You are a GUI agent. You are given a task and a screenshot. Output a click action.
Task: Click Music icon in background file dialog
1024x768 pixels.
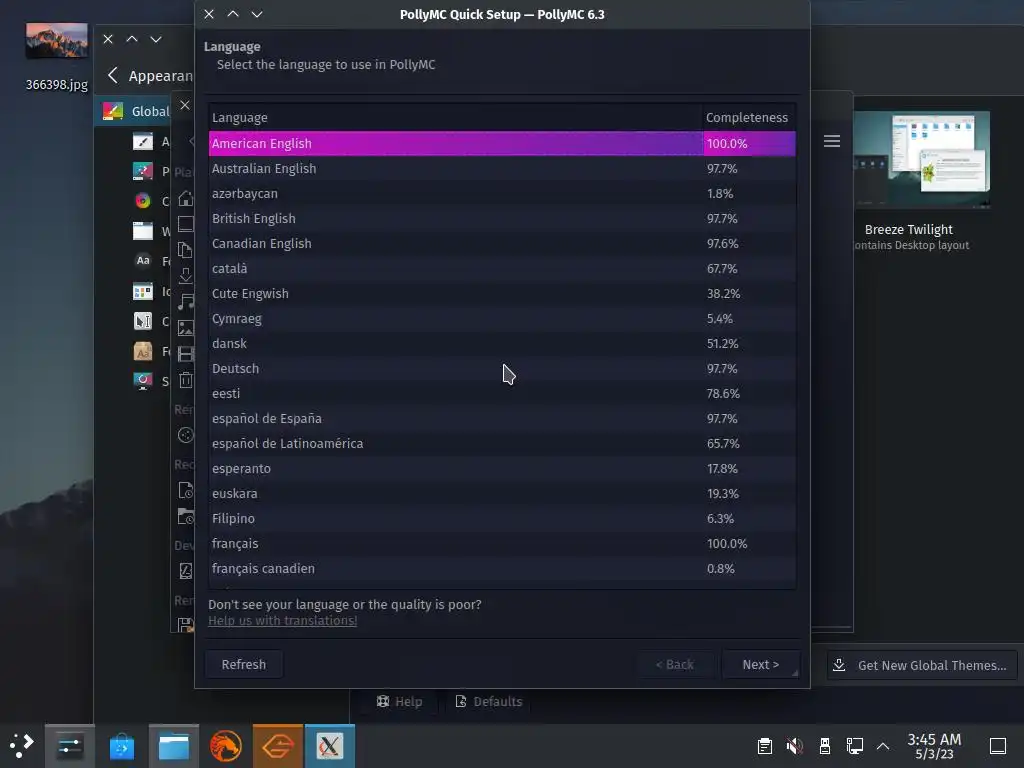coord(185,302)
